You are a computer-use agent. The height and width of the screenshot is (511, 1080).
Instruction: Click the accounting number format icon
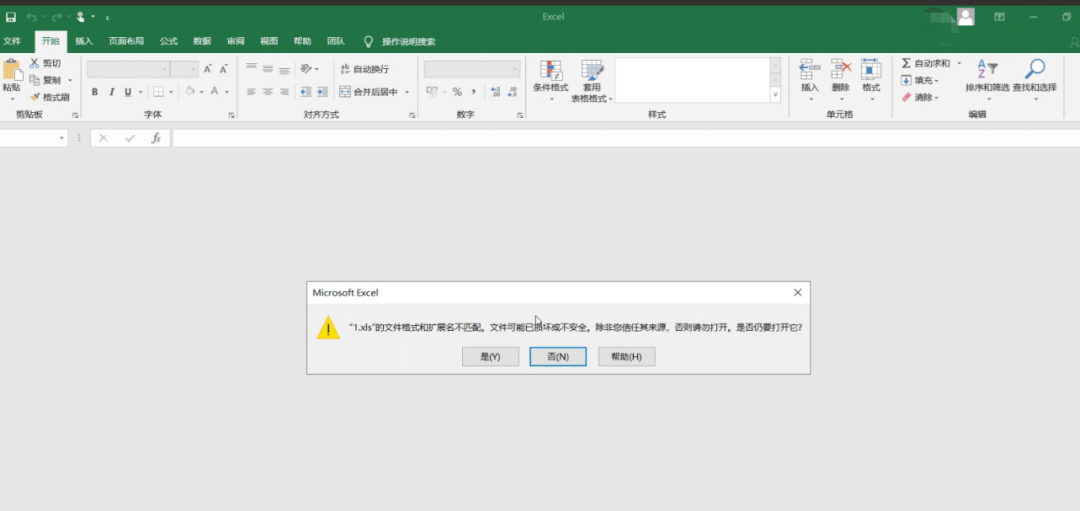[432, 92]
